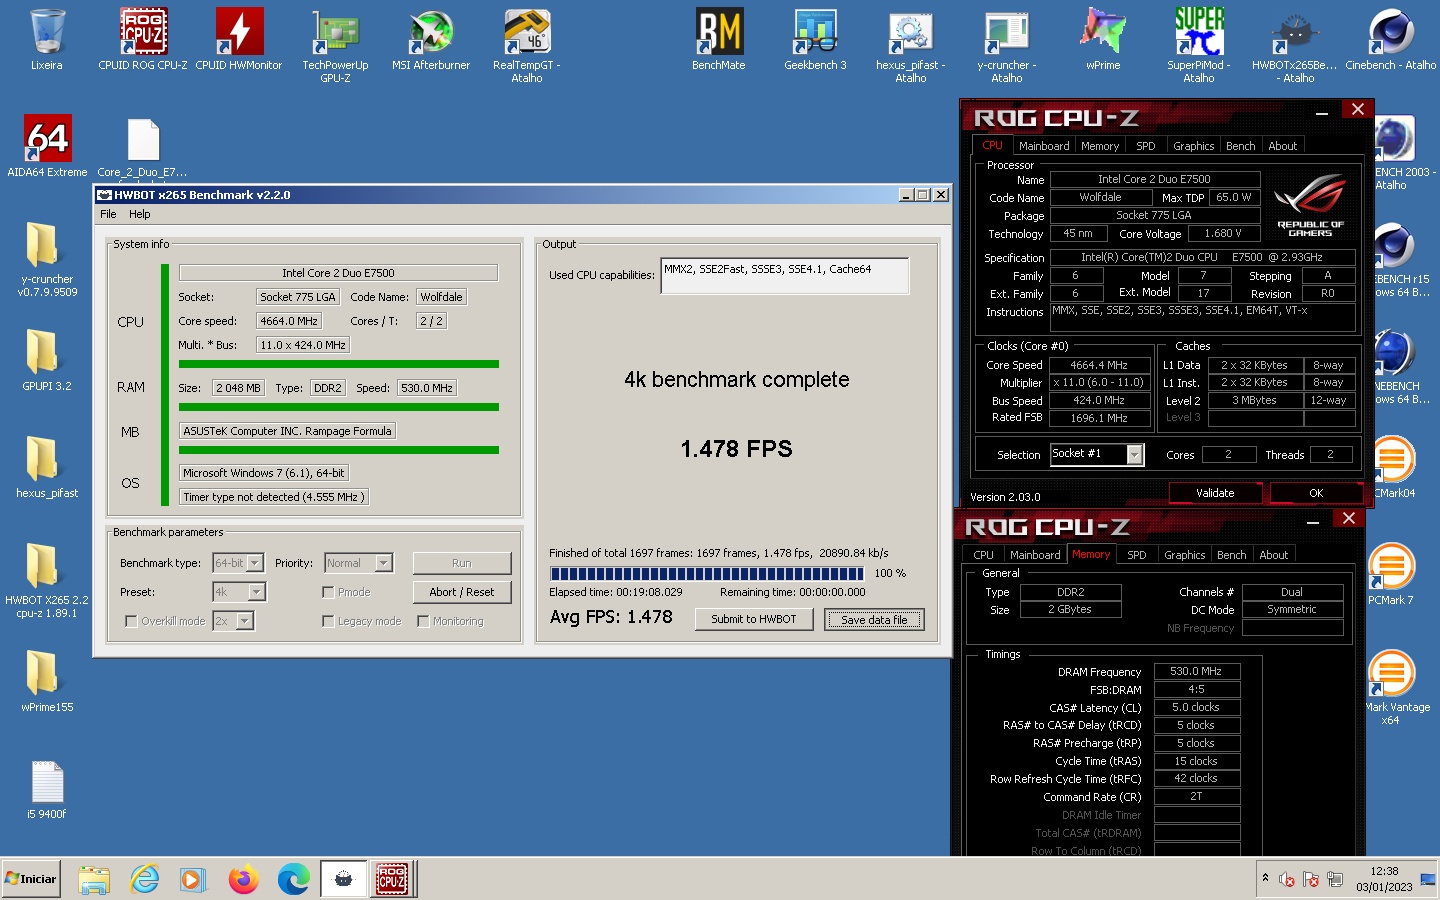This screenshot has width=1440, height=900.
Task: Open CPUID HWMonitor desktop shortcut
Action: [x=239, y=40]
